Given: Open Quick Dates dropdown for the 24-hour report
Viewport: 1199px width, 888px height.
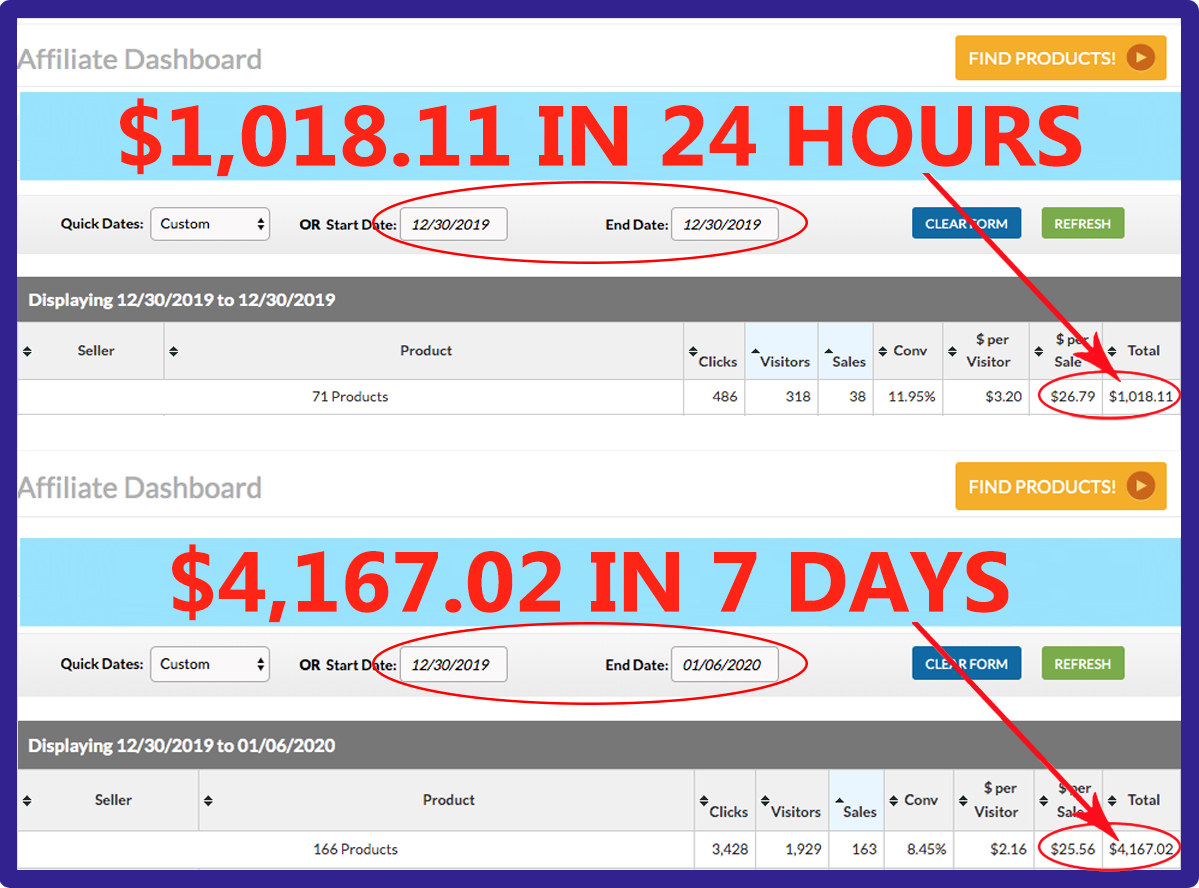Looking at the screenshot, I should tap(209, 224).
